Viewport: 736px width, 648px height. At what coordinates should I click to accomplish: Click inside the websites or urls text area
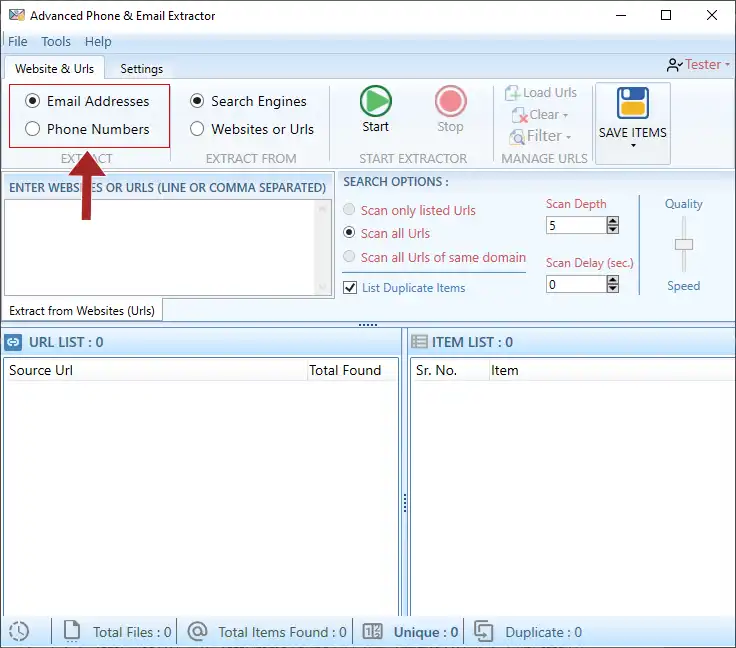[x=161, y=248]
